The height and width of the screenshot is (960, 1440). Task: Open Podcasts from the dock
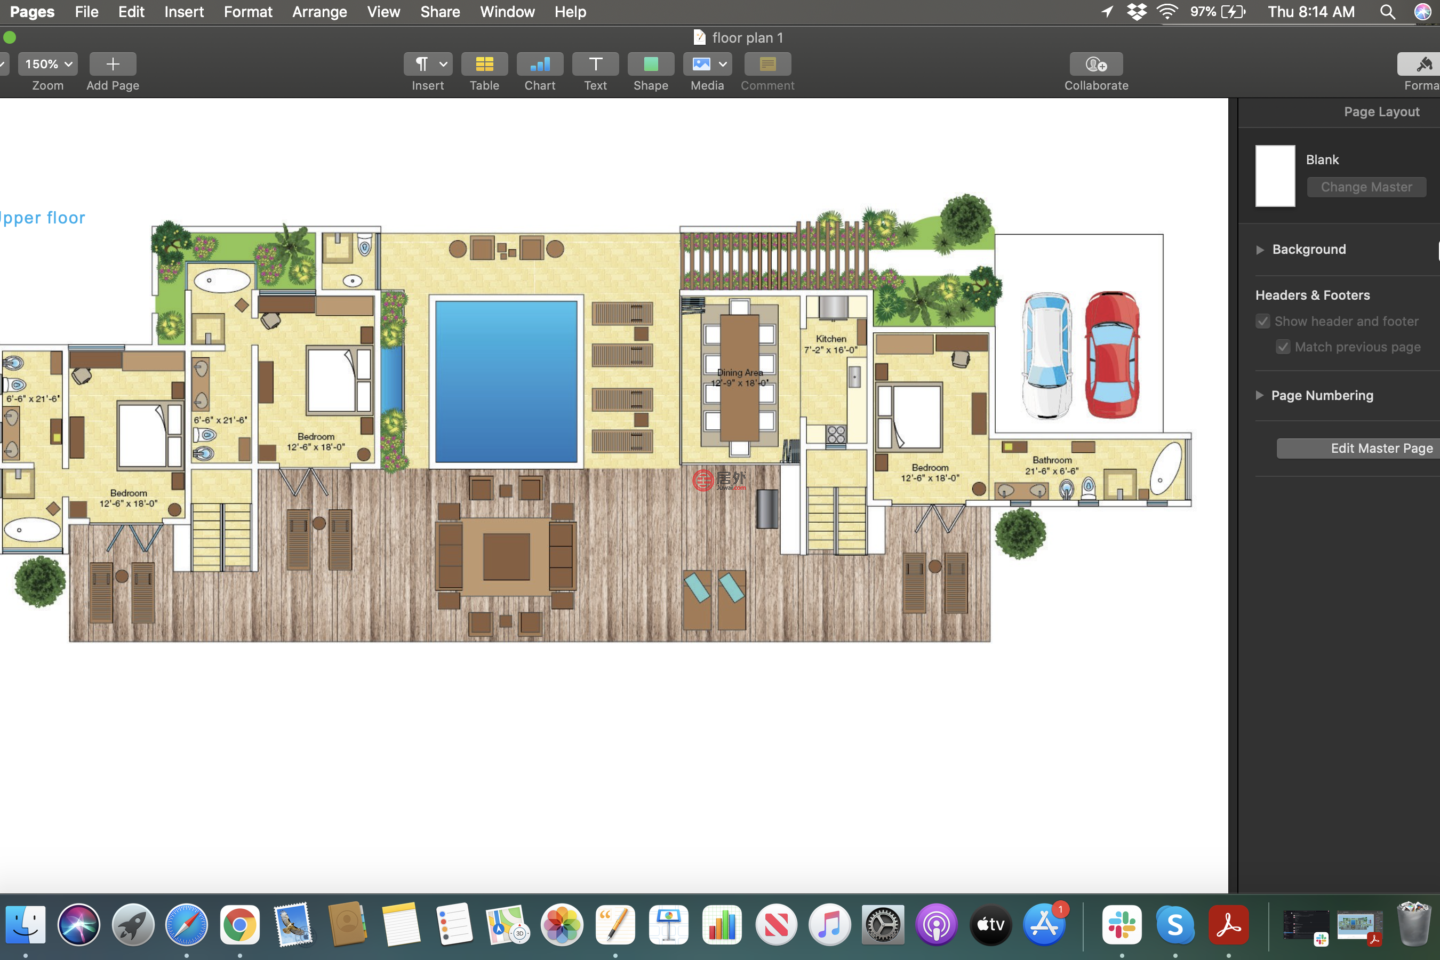point(937,925)
